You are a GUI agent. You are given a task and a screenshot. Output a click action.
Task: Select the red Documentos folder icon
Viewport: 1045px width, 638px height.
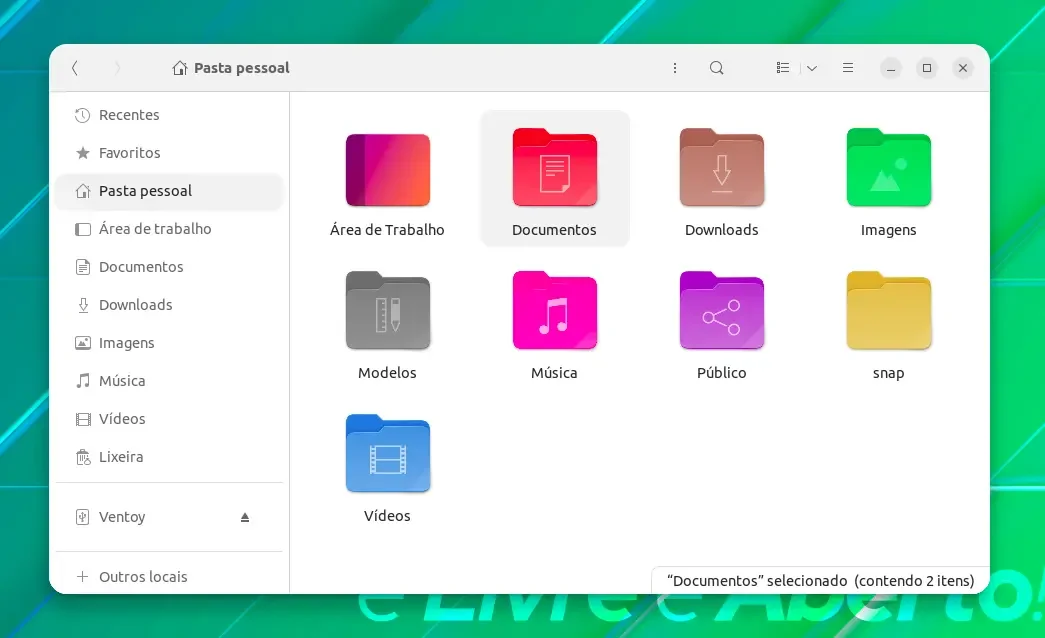click(554, 167)
